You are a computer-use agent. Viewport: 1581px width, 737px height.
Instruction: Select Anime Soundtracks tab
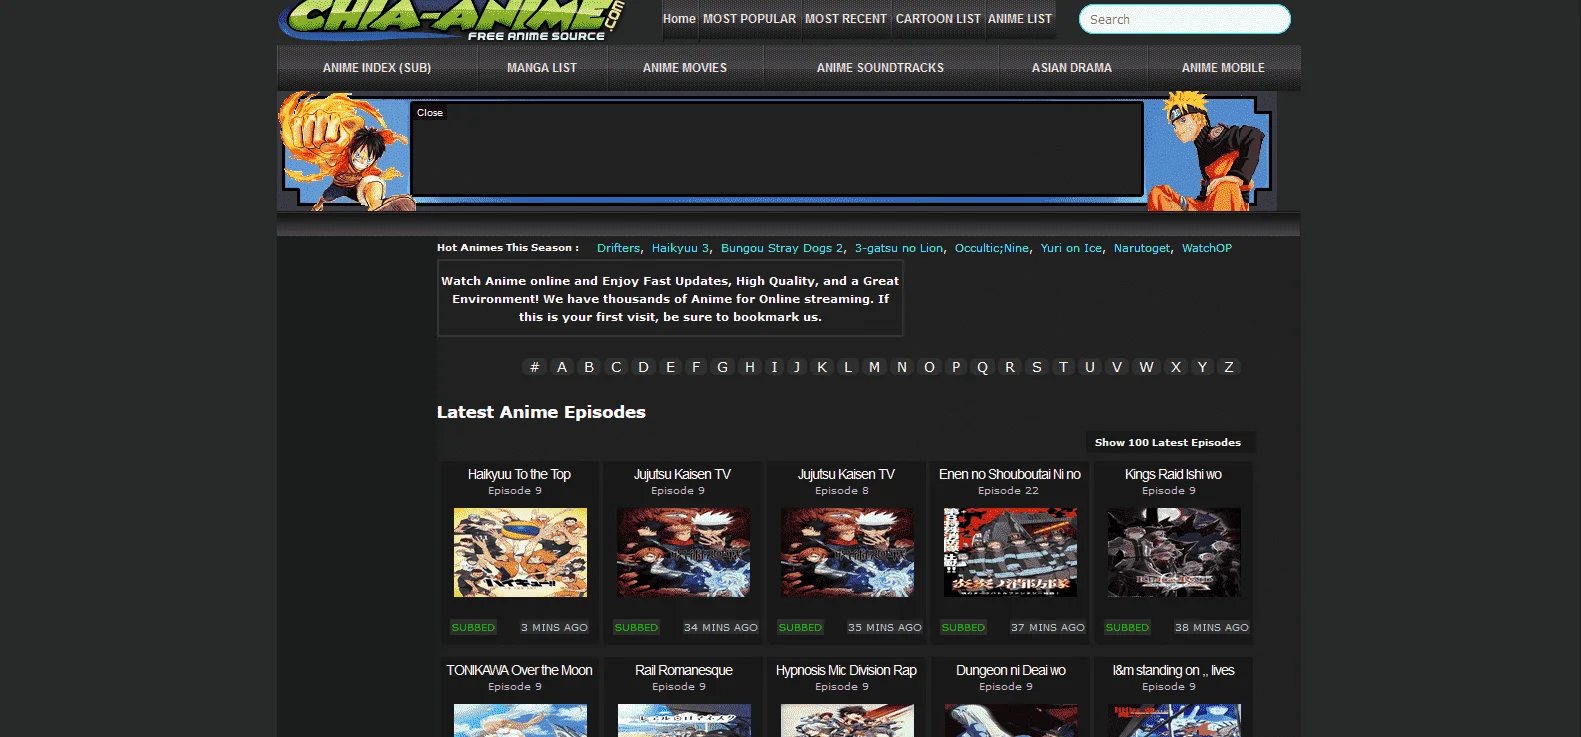[x=880, y=68]
